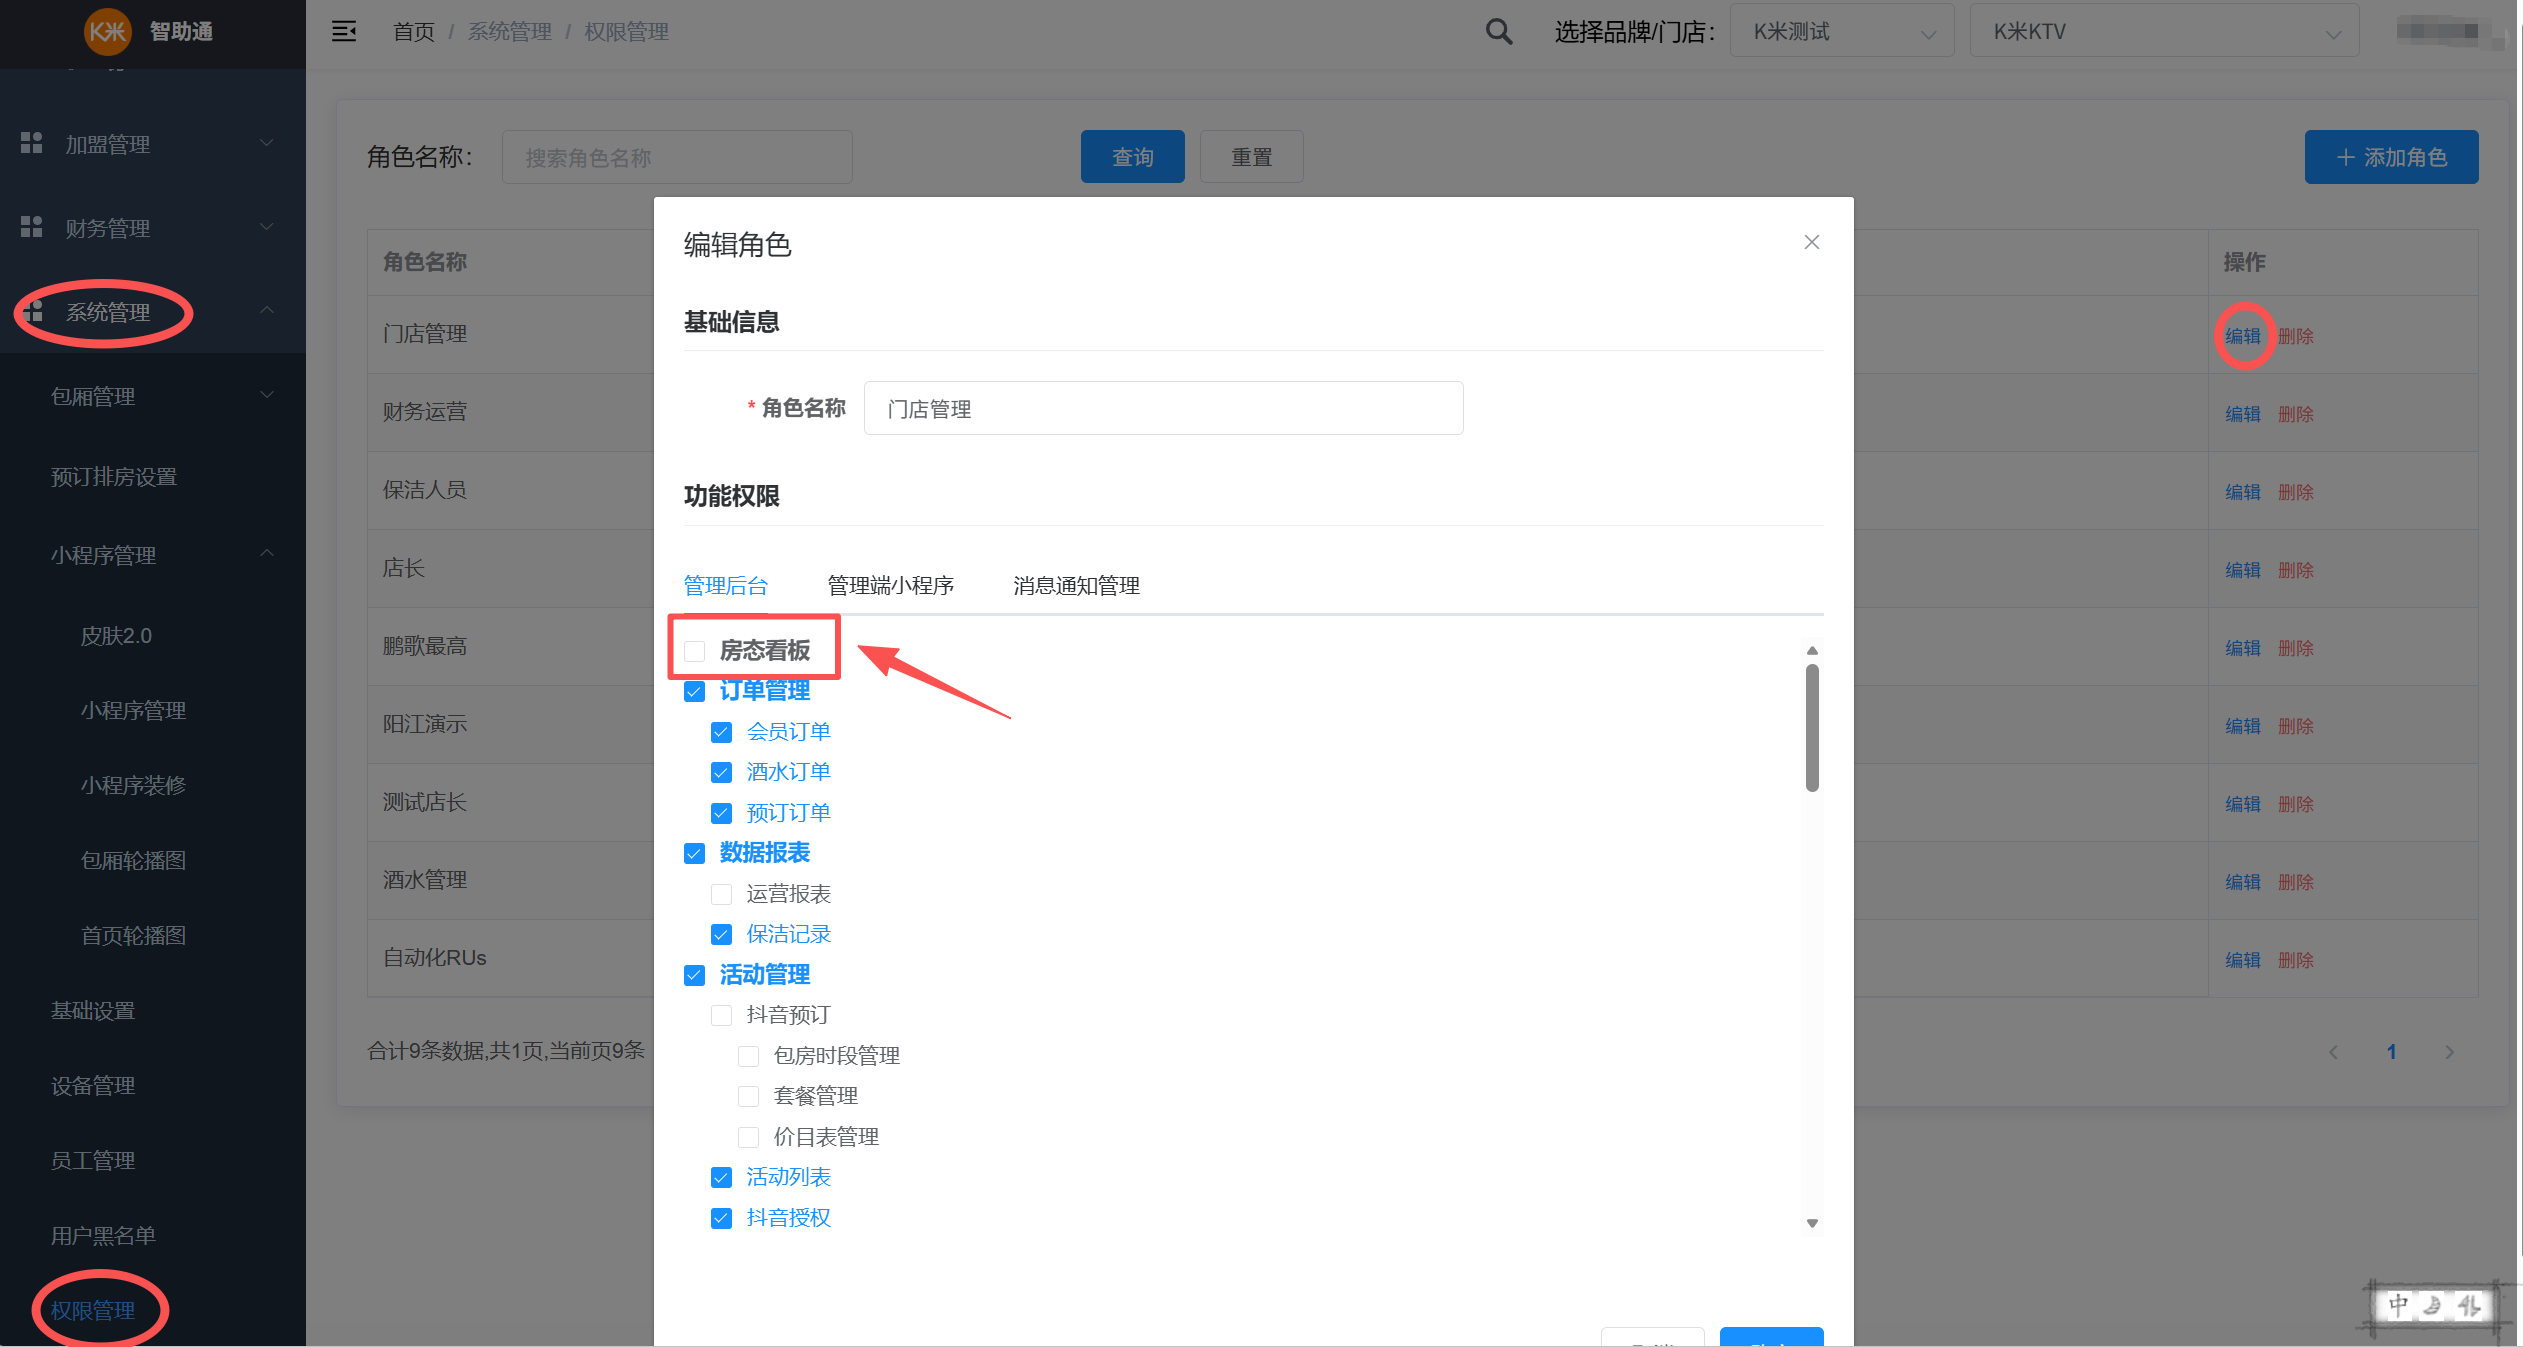Collapse the 系统管理 sidebar menu
Screen dimensions: 2523x1347
tap(153, 312)
